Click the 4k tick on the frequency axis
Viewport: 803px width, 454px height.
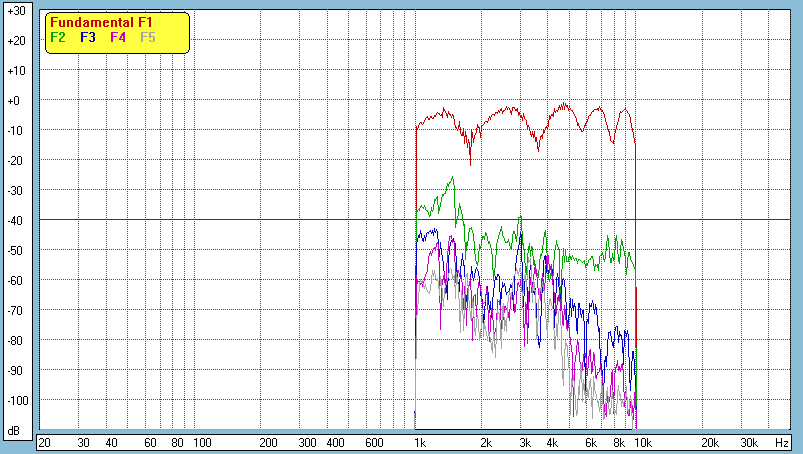click(x=552, y=442)
